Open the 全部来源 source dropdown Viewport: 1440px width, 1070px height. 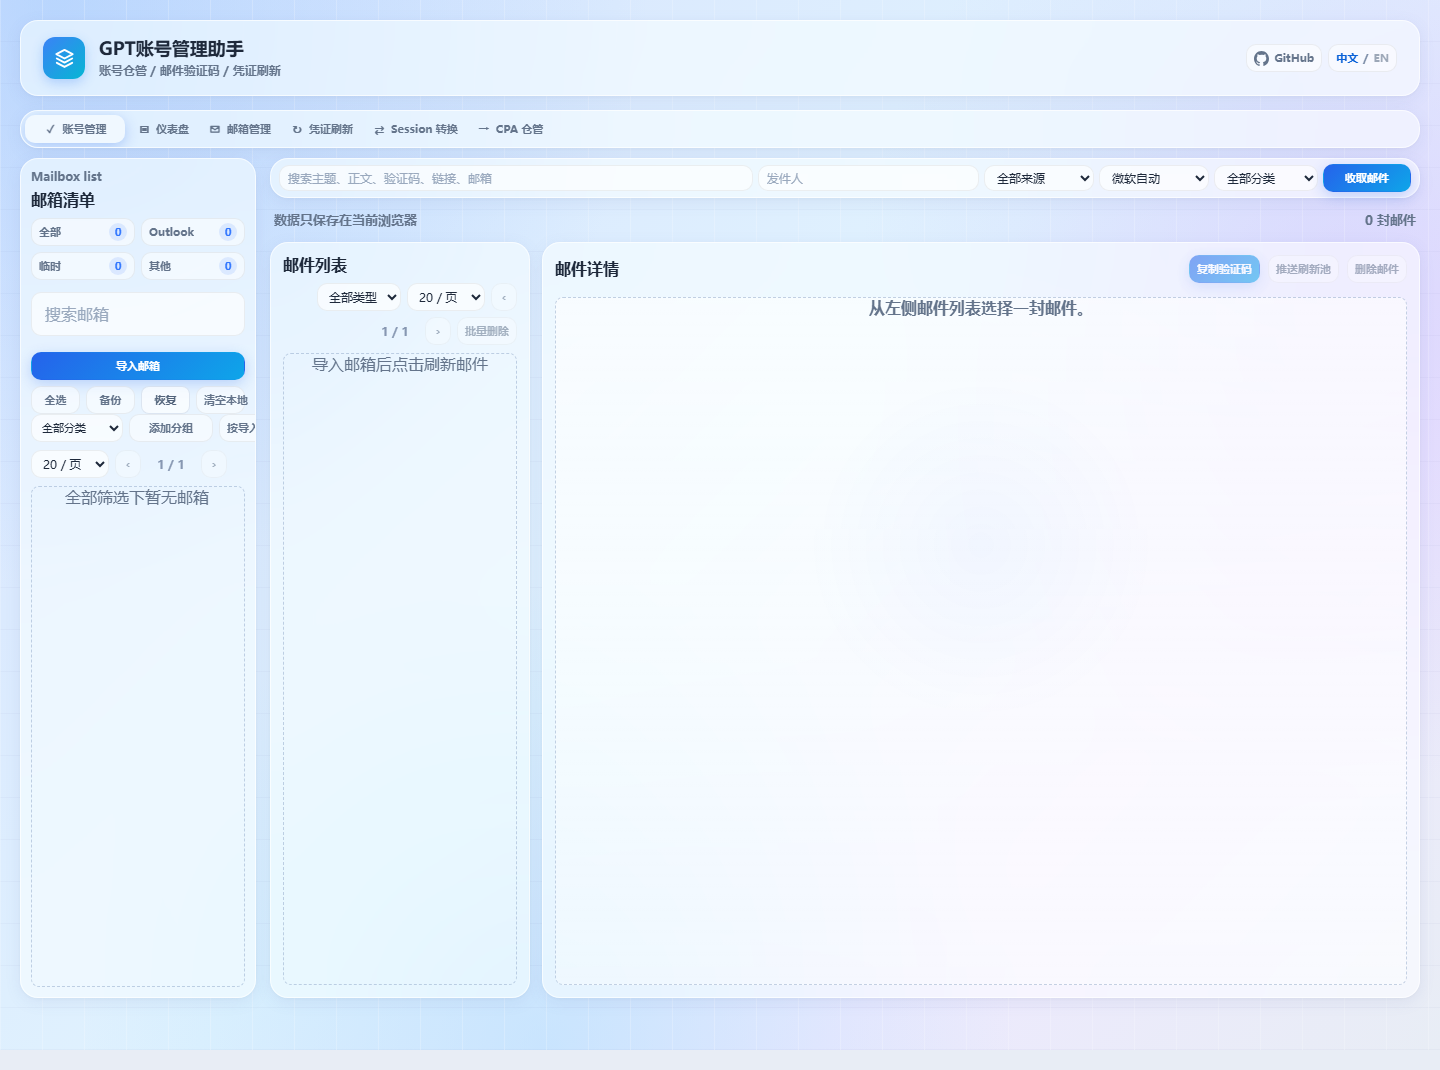[1039, 178]
